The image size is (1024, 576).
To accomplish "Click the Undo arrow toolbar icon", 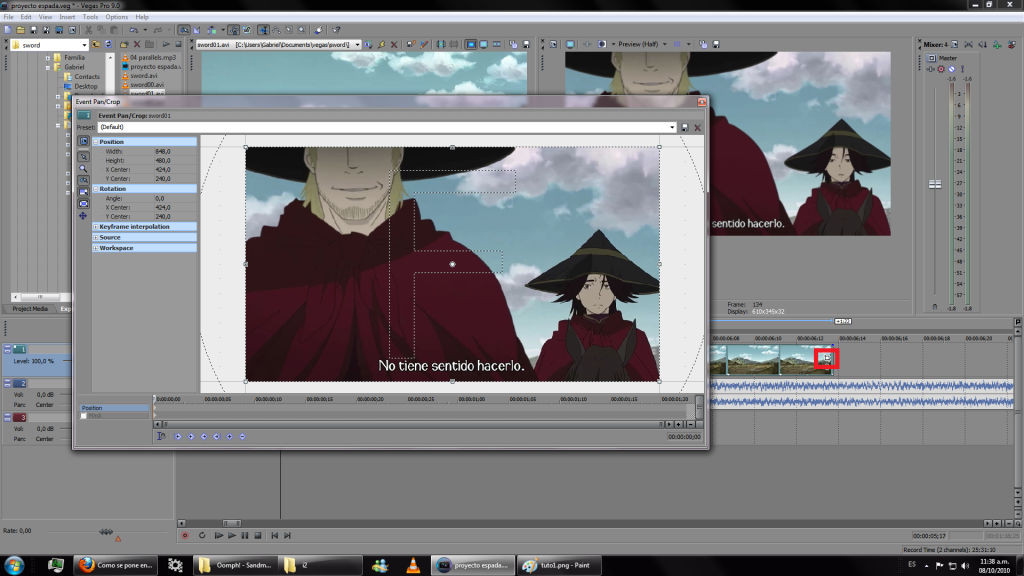I will pos(133,30).
